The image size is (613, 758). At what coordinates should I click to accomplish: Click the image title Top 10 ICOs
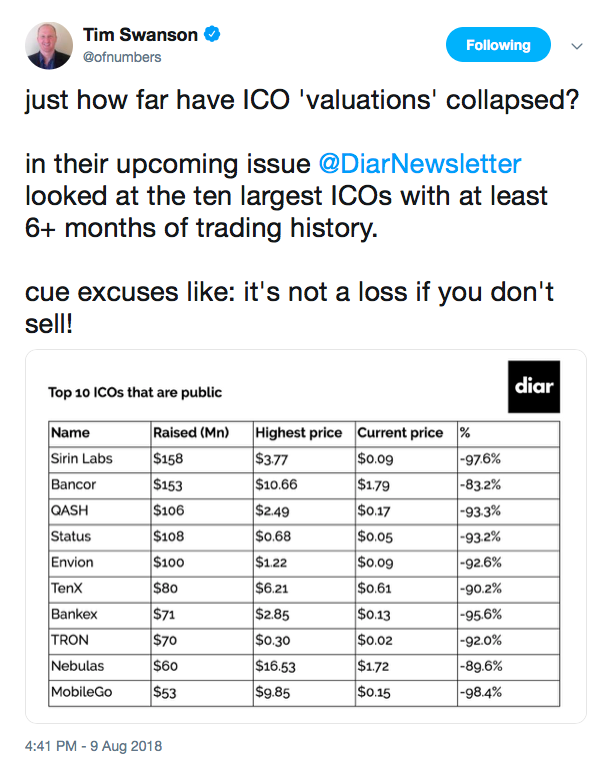(135, 392)
